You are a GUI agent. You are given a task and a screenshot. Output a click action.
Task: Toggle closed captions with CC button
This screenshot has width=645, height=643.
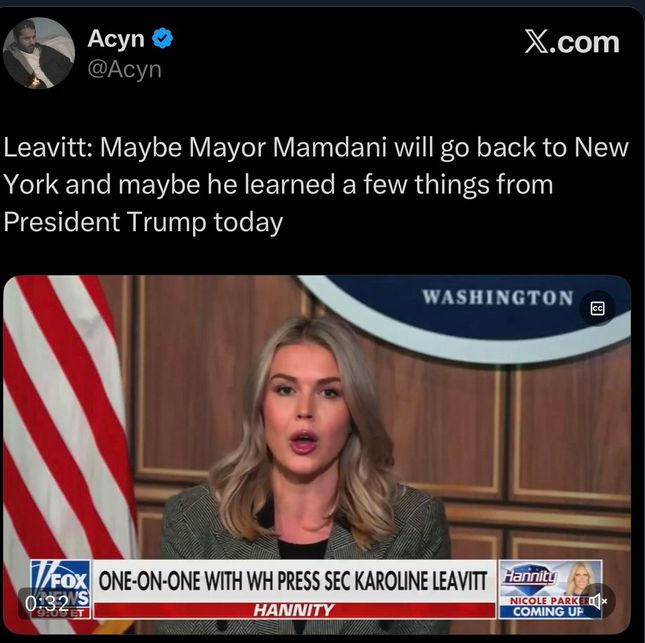click(x=597, y=308)
